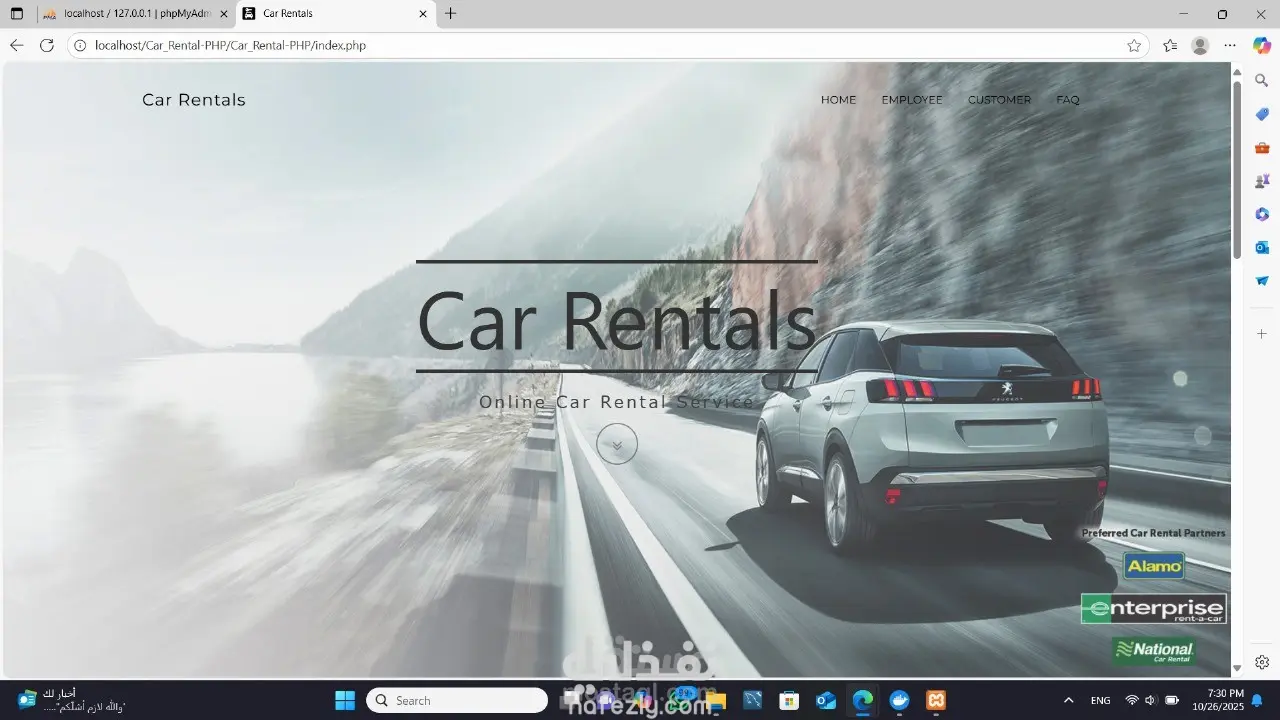
Task: Open the CUSTOMER menu item
Action: pos(999,100)
